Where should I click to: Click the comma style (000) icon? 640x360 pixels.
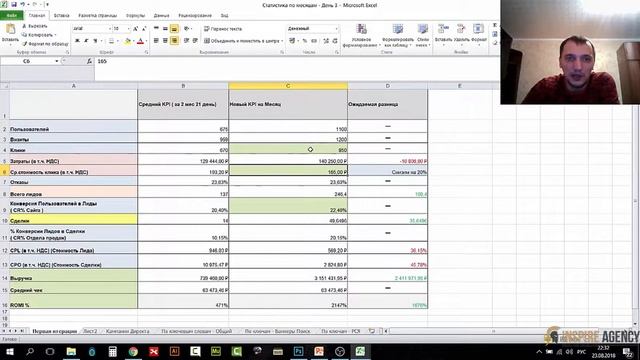[314, 41]
